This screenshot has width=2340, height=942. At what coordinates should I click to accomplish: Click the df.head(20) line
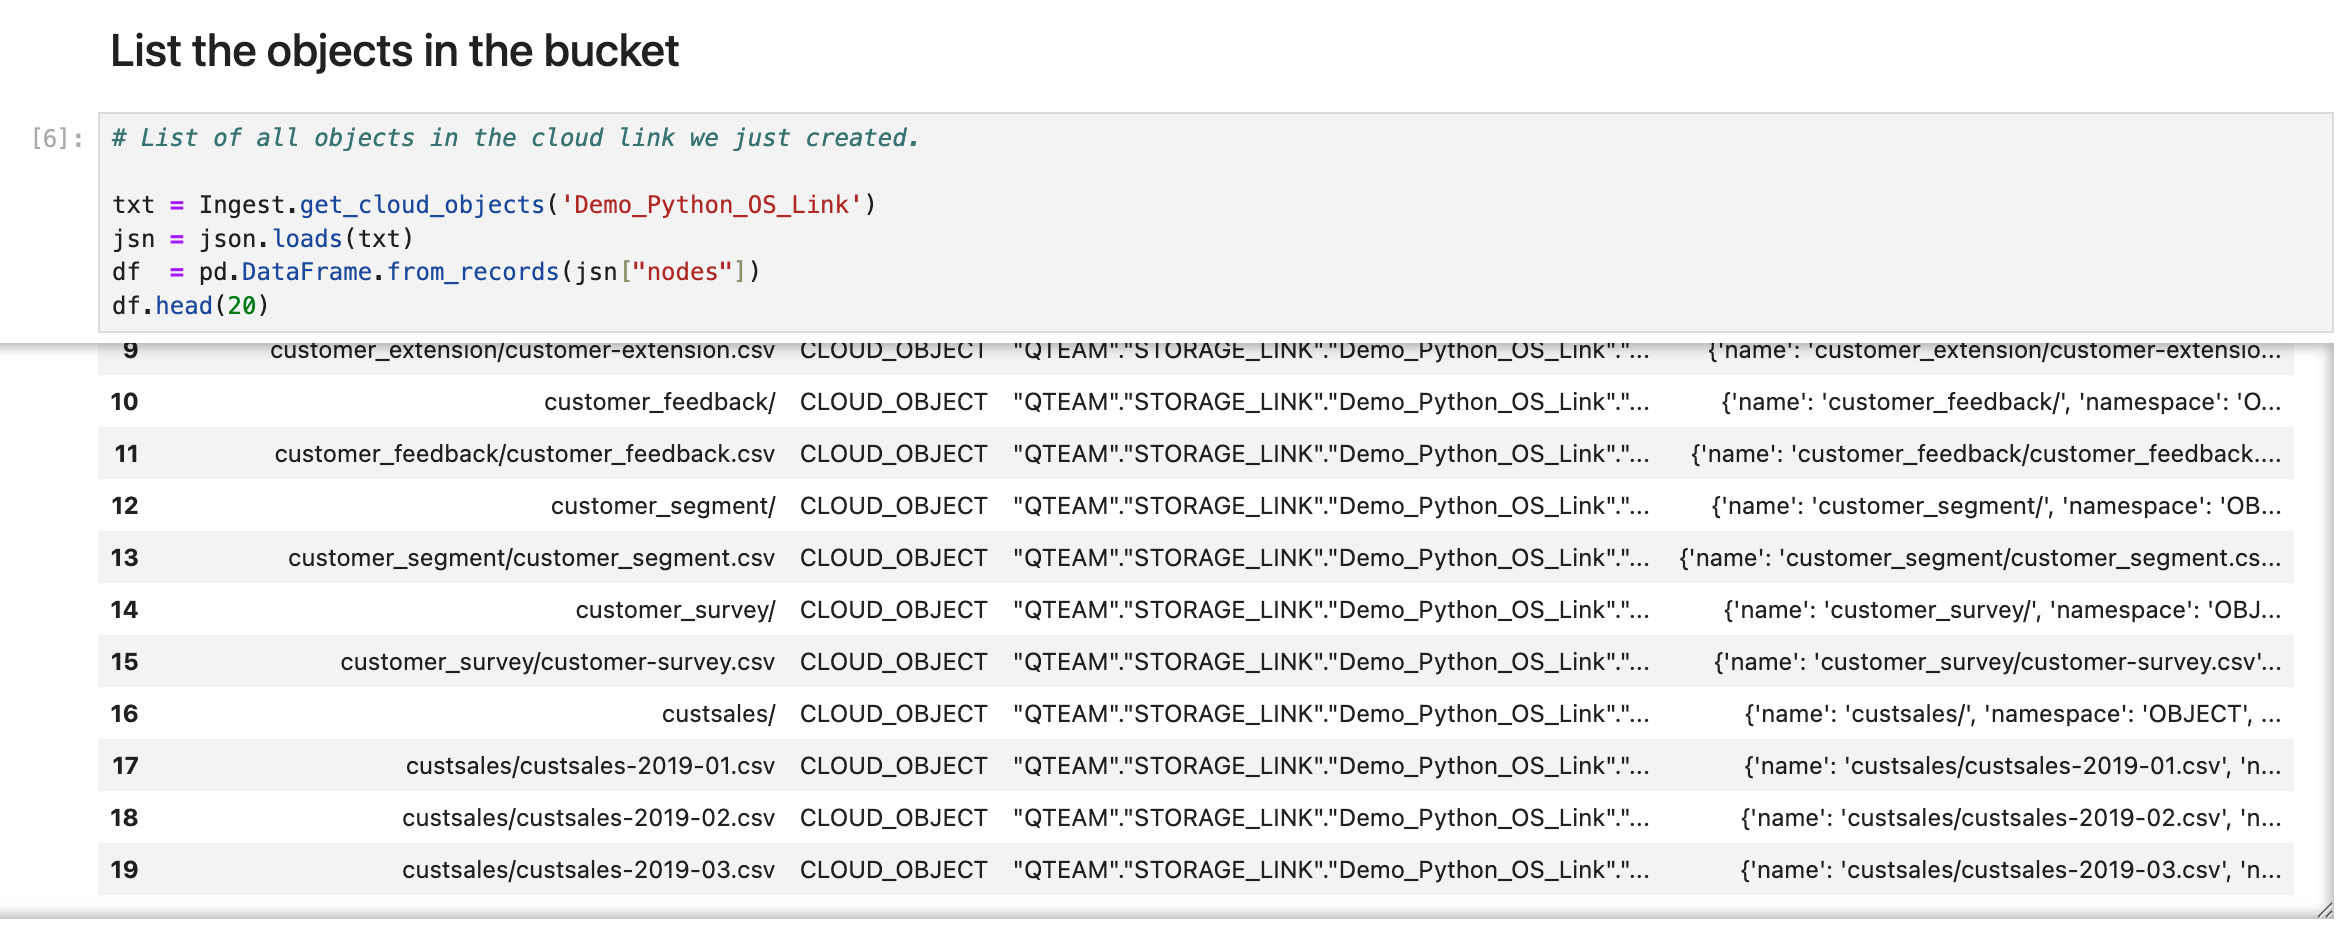(189, 305)
